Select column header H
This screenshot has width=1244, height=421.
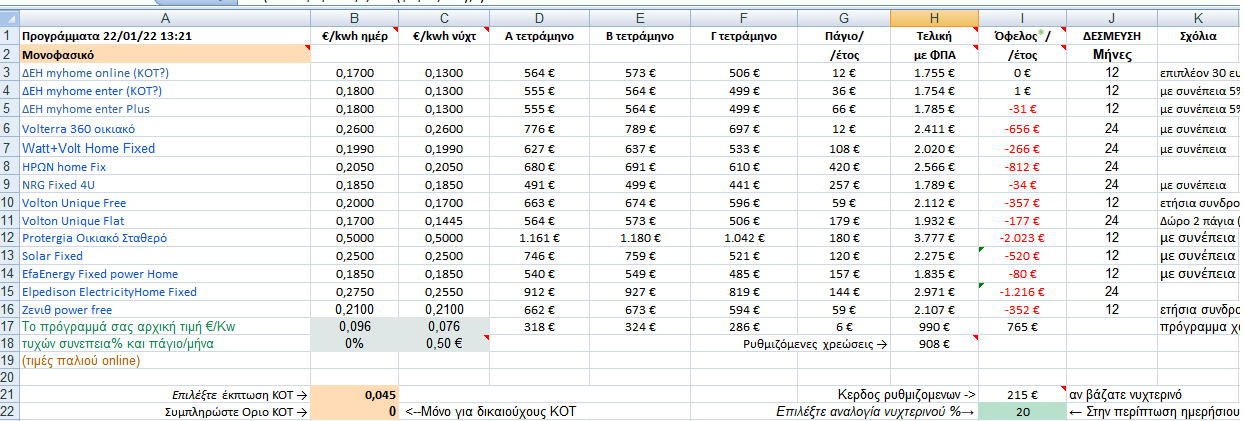click(933, 17)
